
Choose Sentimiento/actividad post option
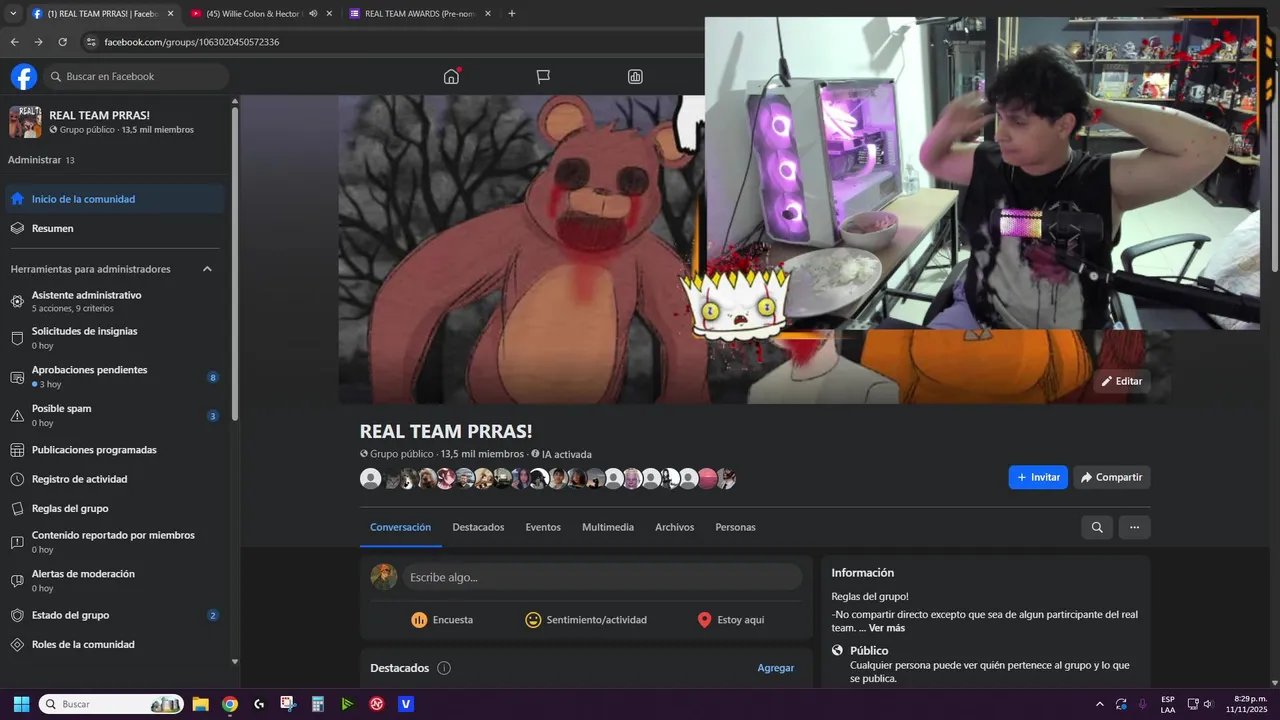tap(586, 620)
